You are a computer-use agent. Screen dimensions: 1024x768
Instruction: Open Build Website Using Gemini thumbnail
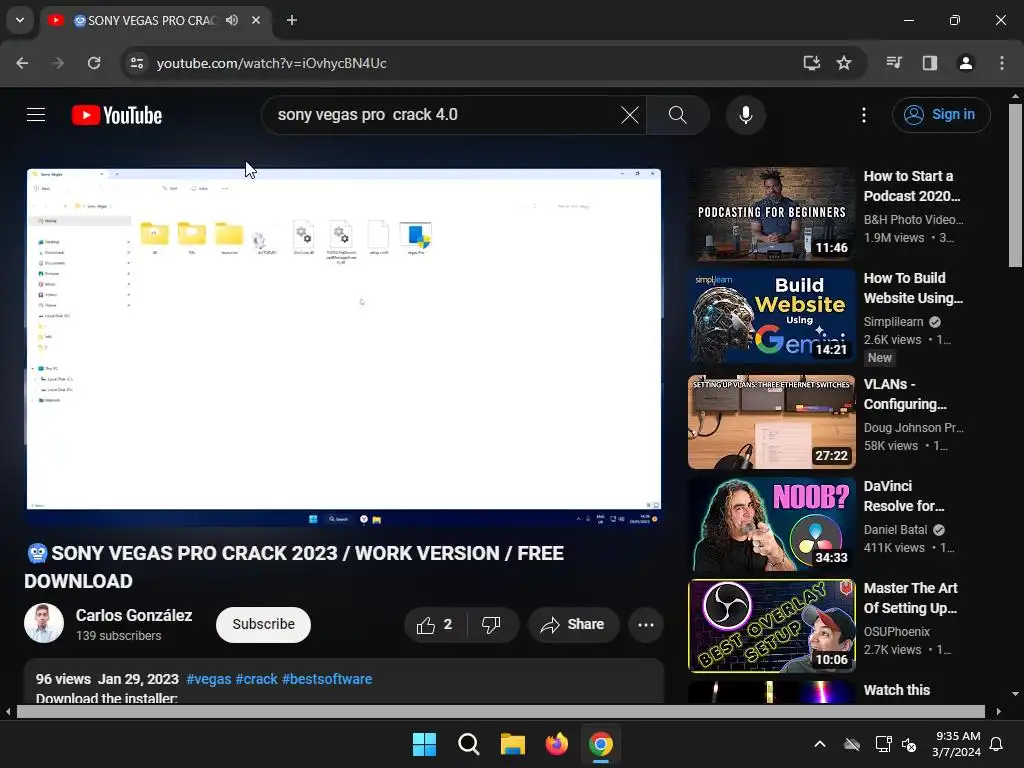tap(771, 315)
